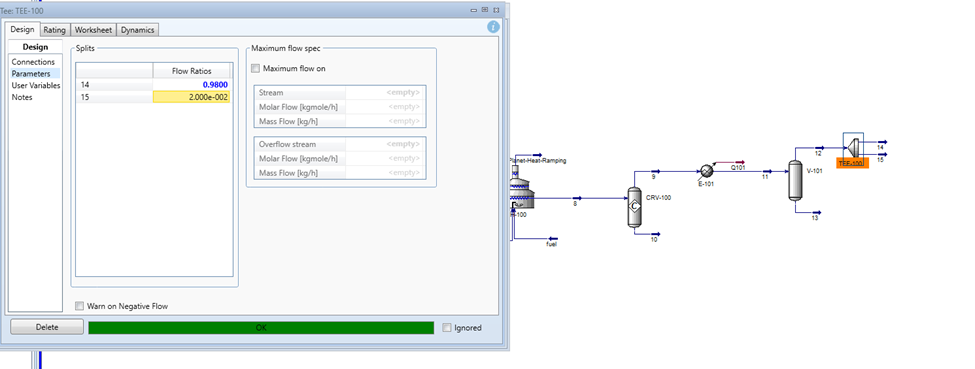975x369 pixels.
Task: Select the TEE-100 tee icon on flowsheet
Action: coord(853,147)
